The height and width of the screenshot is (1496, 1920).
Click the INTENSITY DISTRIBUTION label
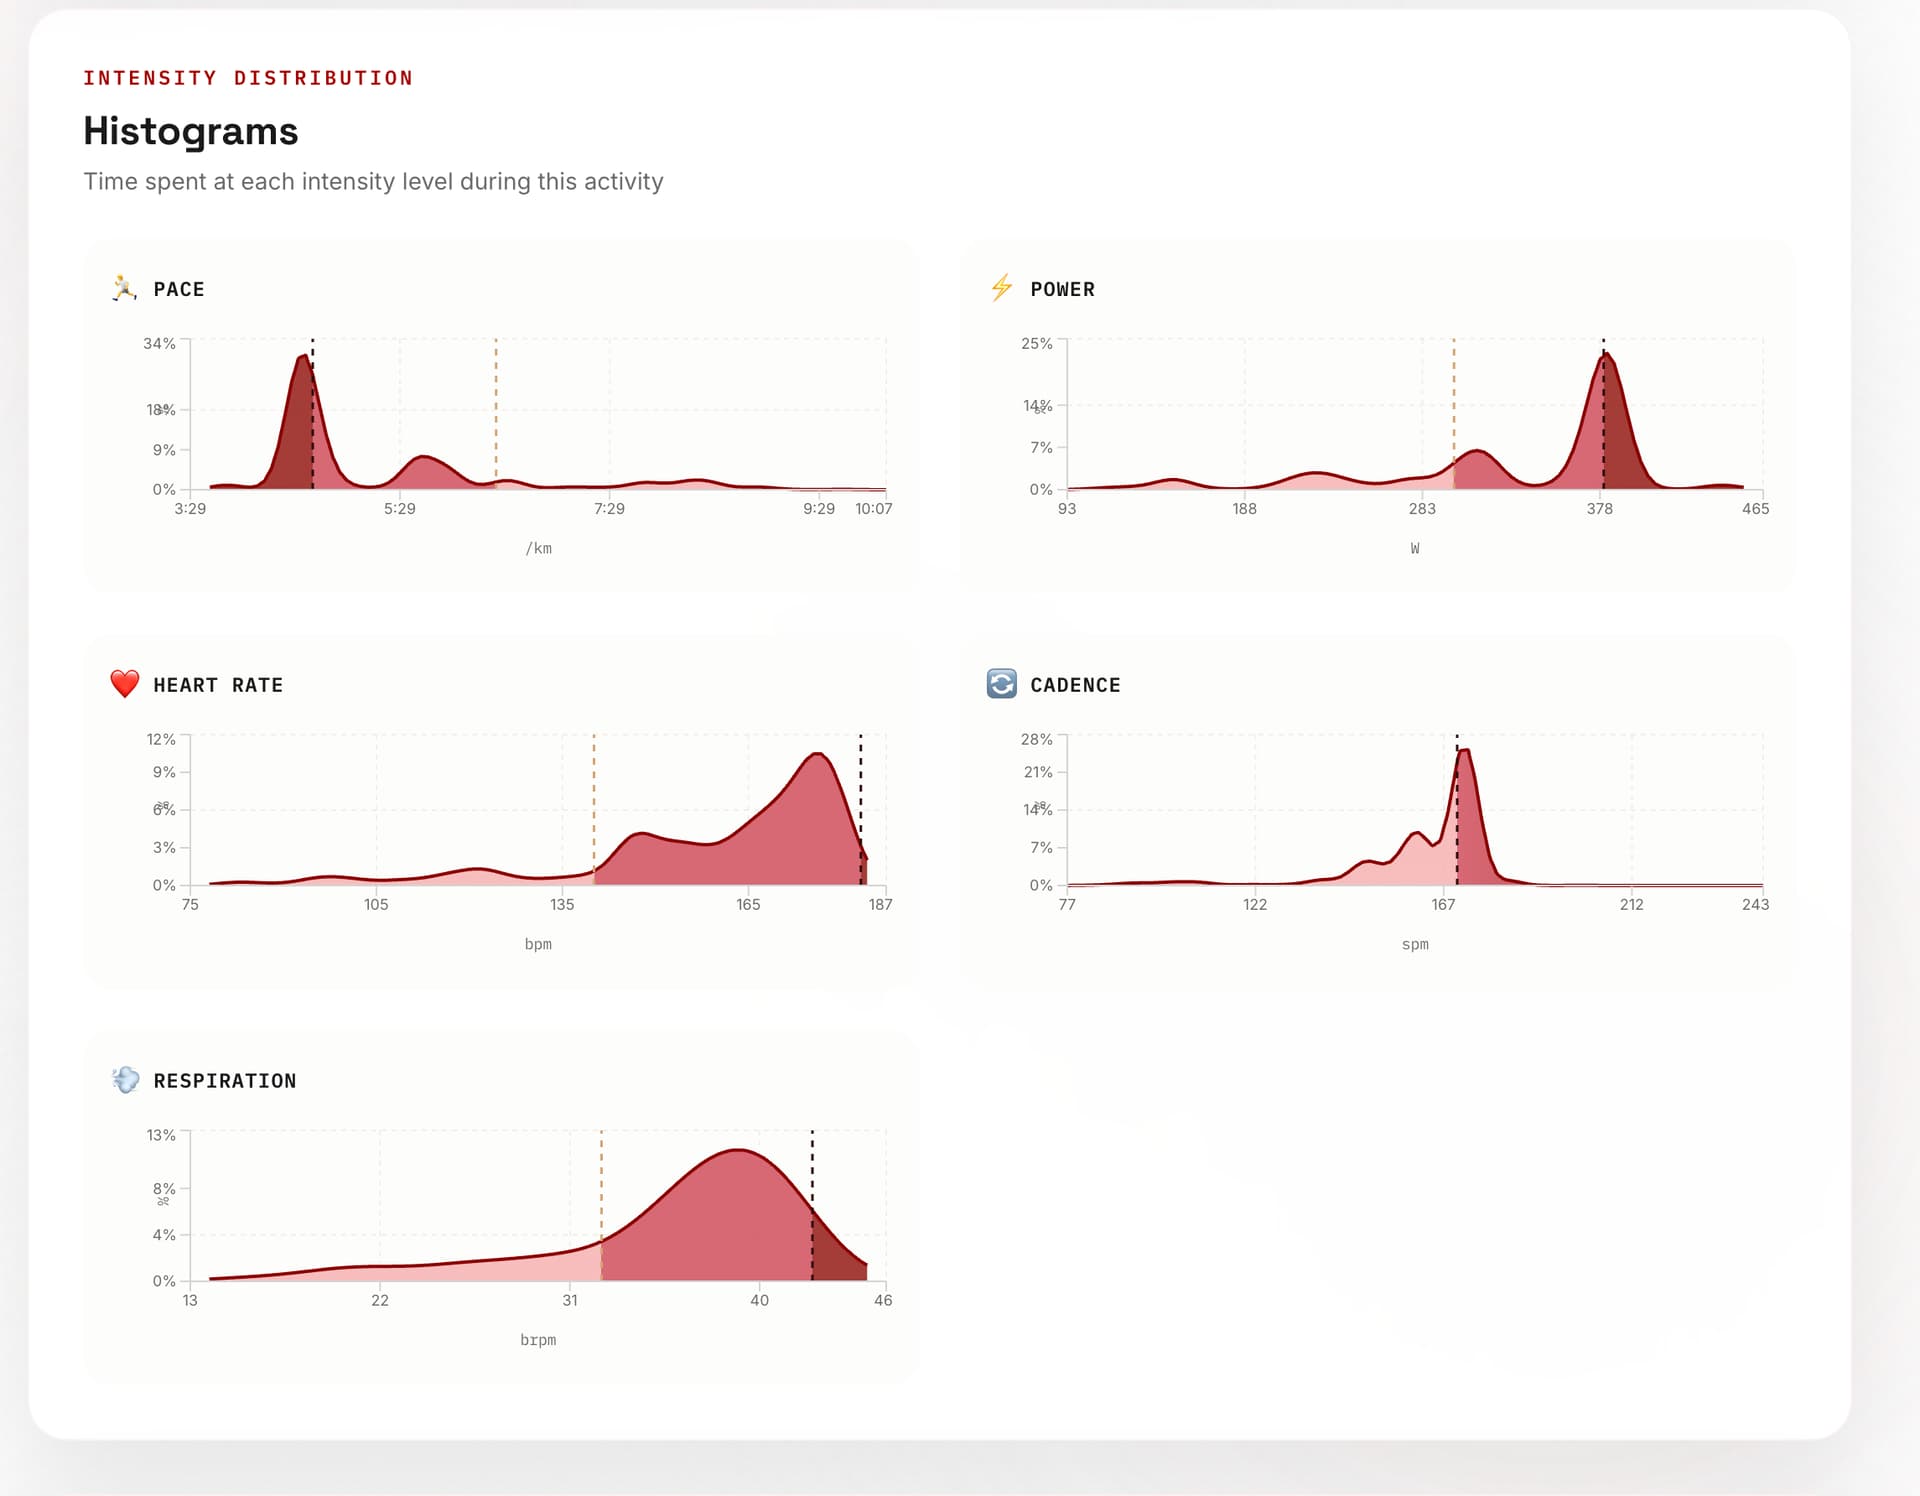coord(248,78)
